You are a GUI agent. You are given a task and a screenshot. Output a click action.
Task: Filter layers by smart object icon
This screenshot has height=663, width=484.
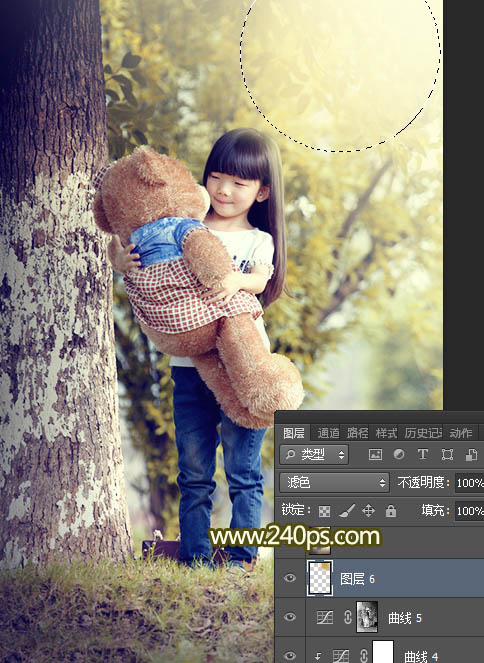(471, 455)
